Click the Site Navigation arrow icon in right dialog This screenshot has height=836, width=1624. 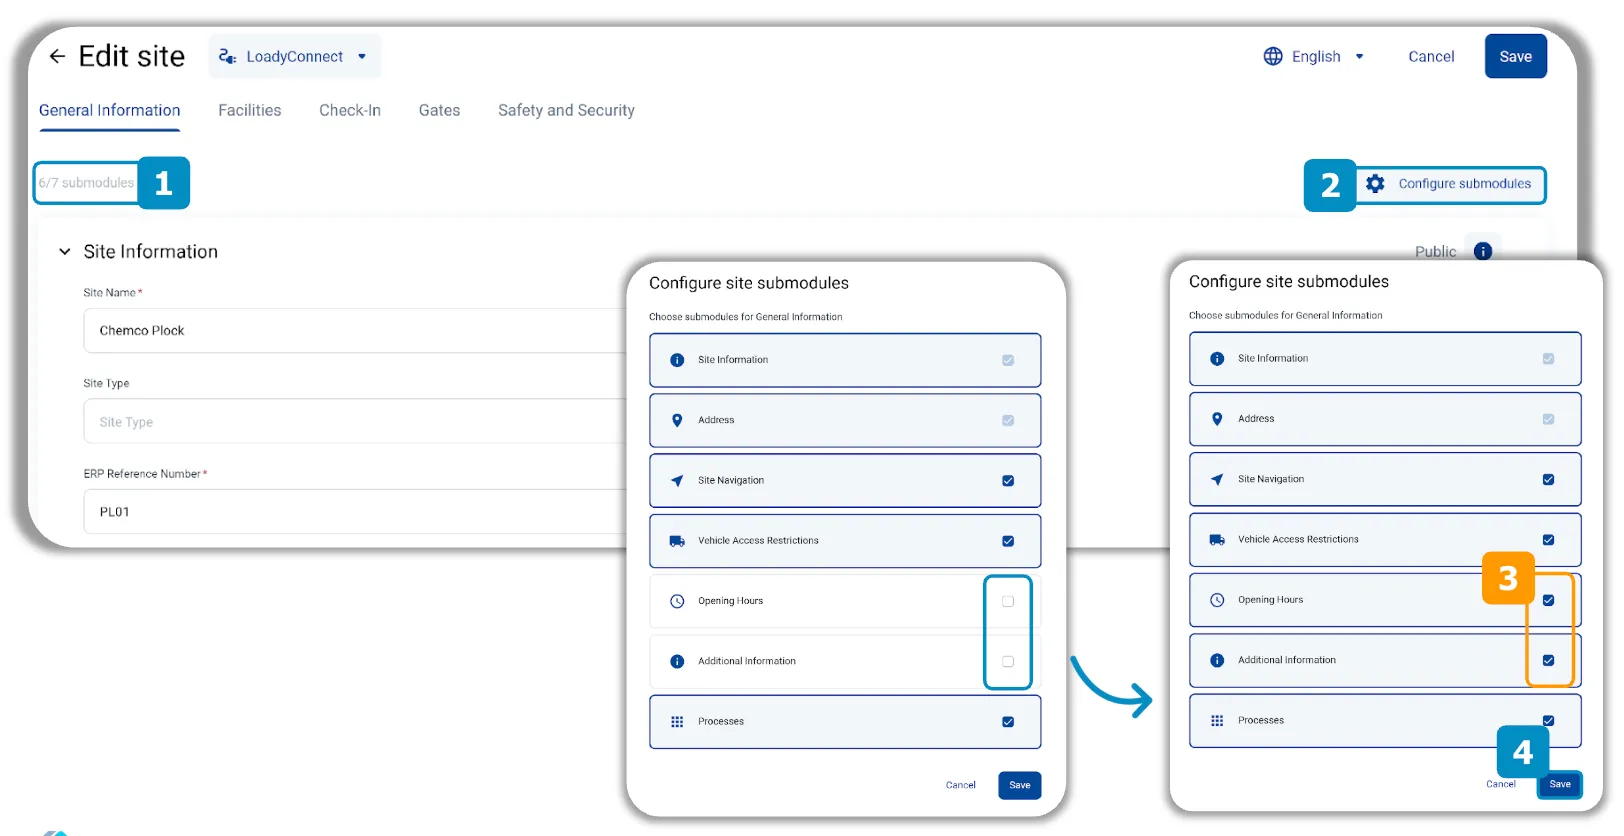(x=1217, y=479)
